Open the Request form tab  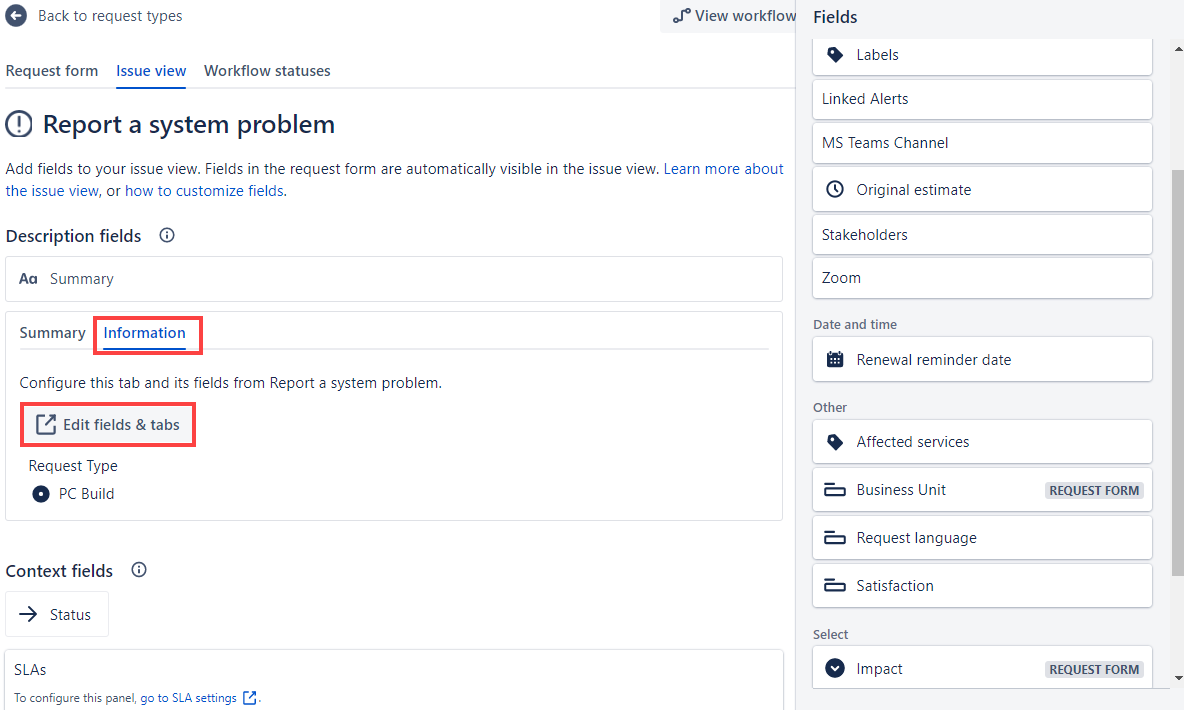tap(52, 71)
